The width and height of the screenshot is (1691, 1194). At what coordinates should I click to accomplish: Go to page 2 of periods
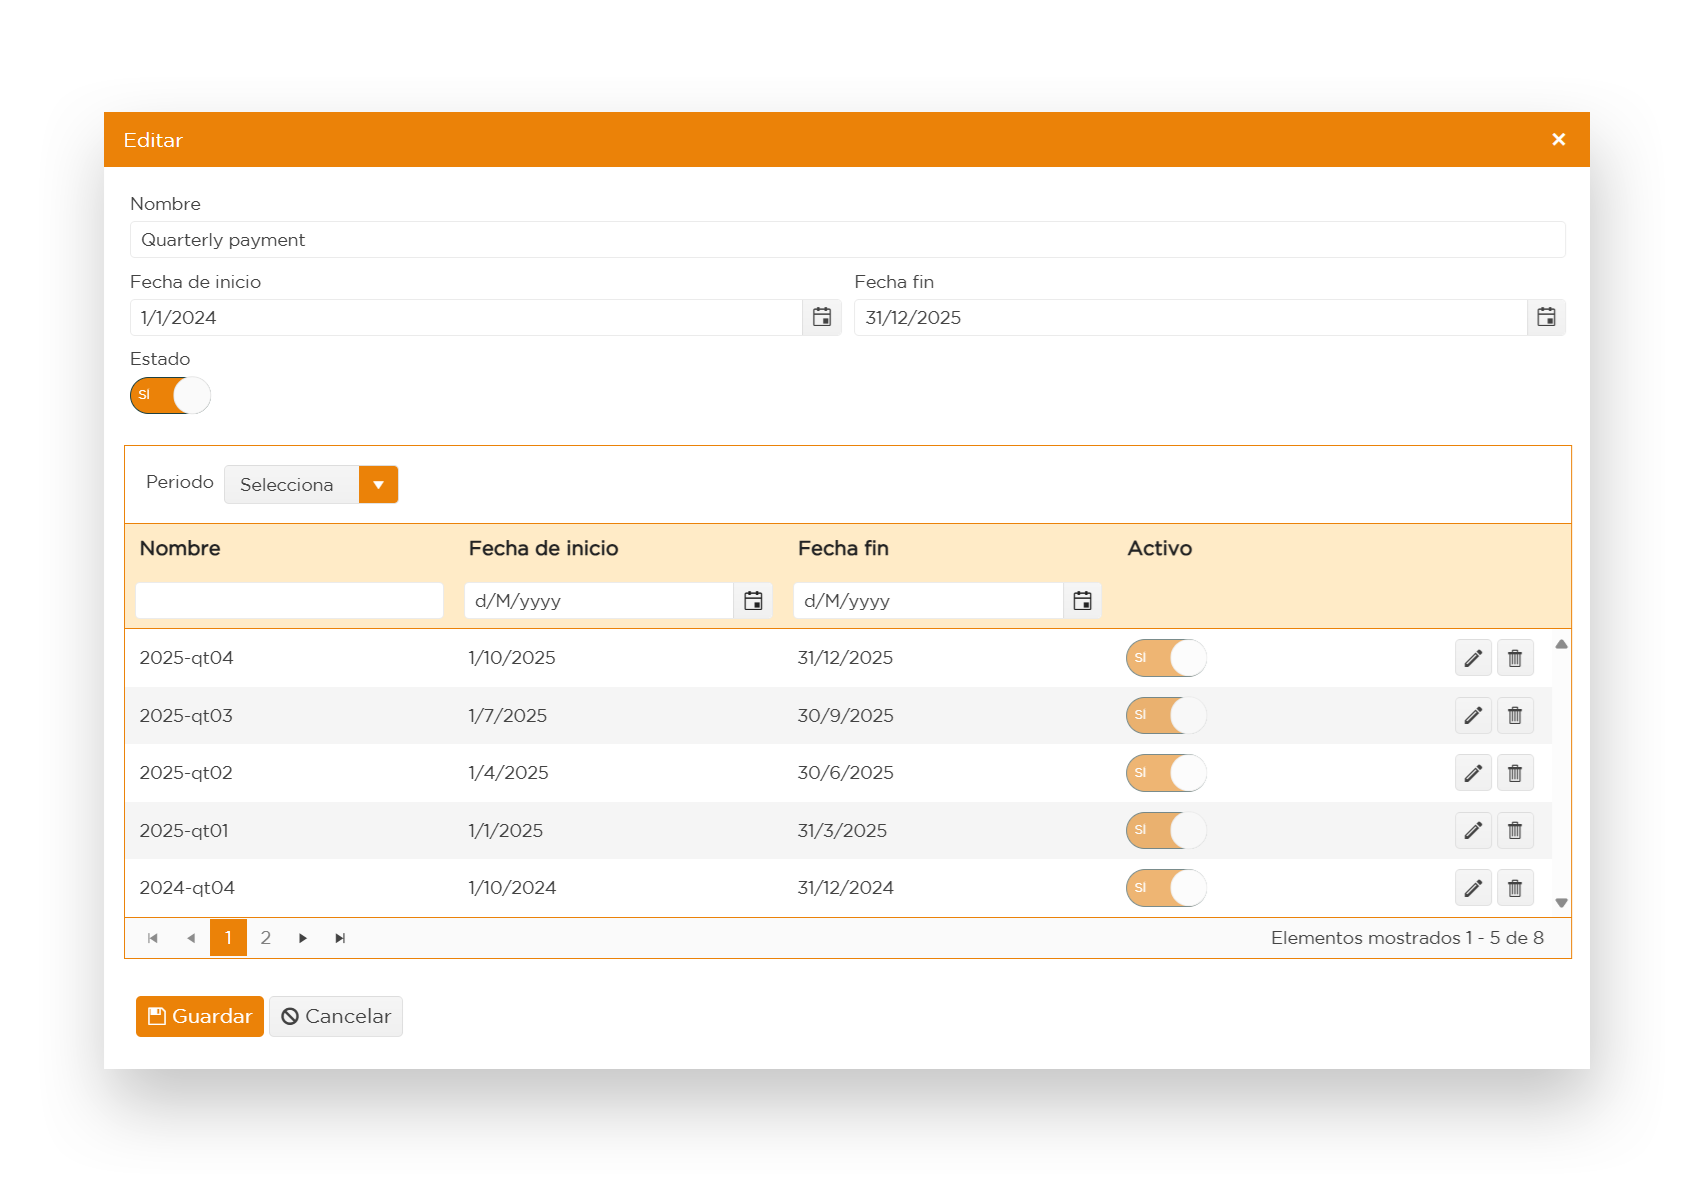tap(266, 938)
